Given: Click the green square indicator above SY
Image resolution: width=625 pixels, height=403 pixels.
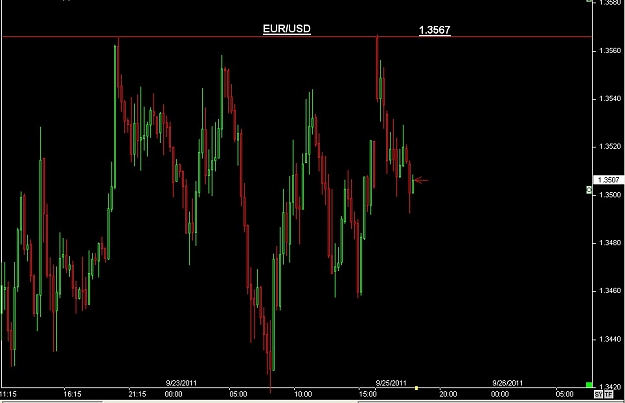Looking at the screenshot, I should pos(589,385).
